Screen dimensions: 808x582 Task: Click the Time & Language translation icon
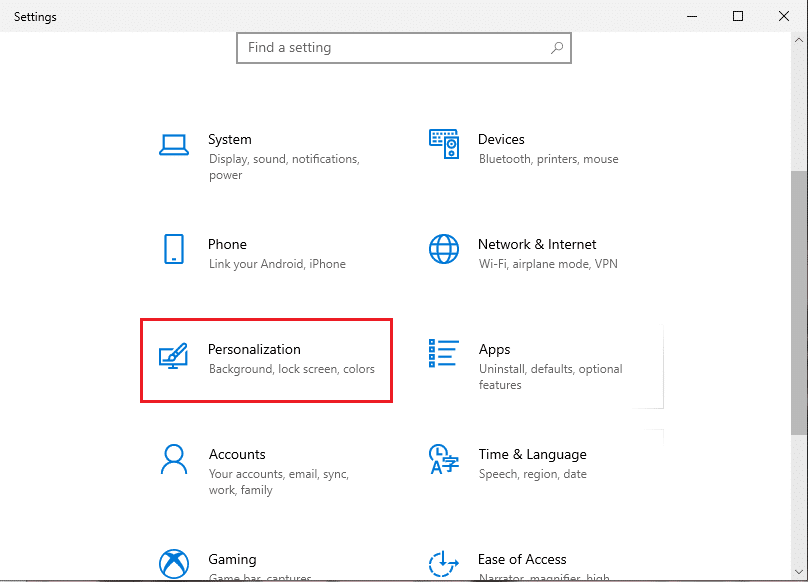444,460
